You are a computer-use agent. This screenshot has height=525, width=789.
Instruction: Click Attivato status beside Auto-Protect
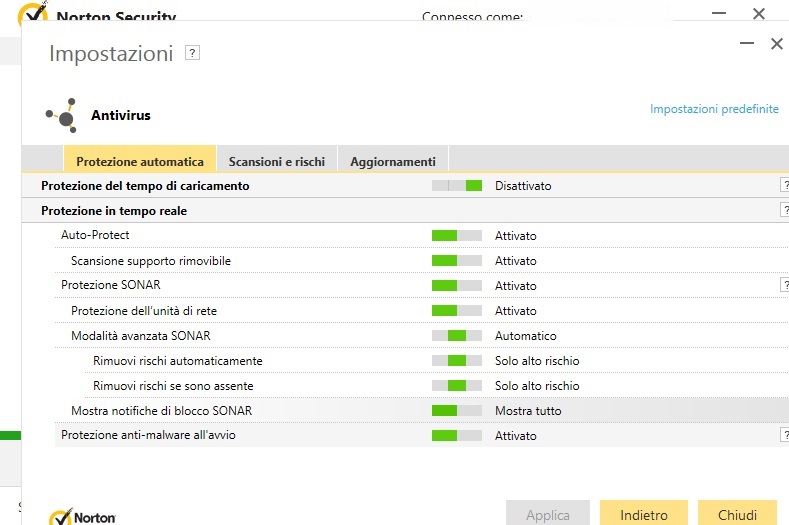(x=516, y=236)
